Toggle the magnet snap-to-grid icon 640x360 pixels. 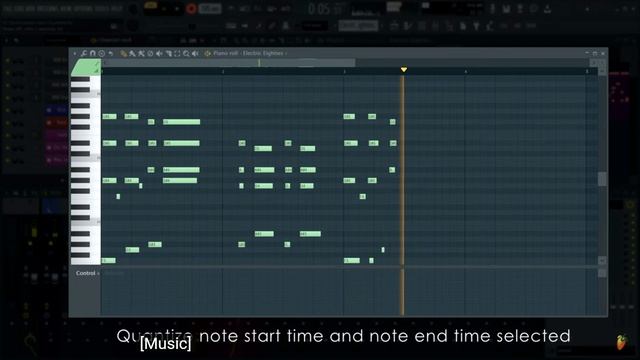[x=93, y=53]
